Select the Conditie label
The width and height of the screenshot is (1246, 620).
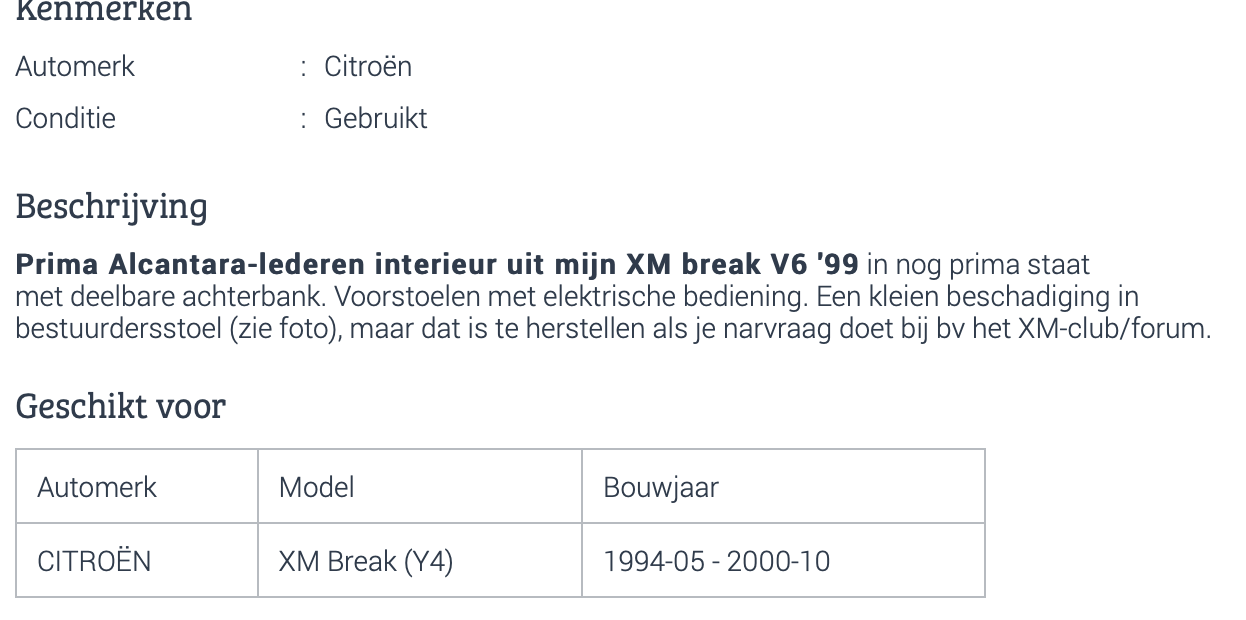pyautogui.click(x=66, y=119)
